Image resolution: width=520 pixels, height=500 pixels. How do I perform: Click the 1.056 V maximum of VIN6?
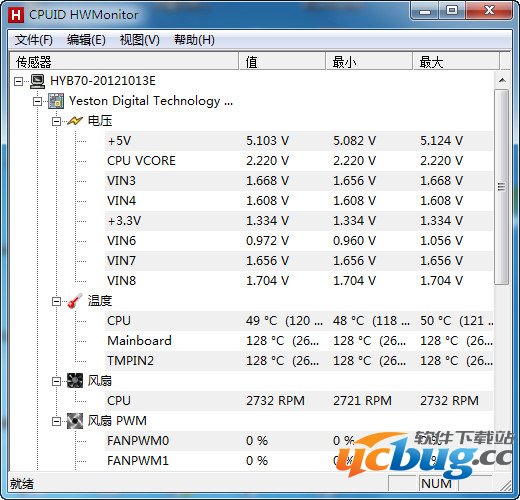click(x=442, y=241)
